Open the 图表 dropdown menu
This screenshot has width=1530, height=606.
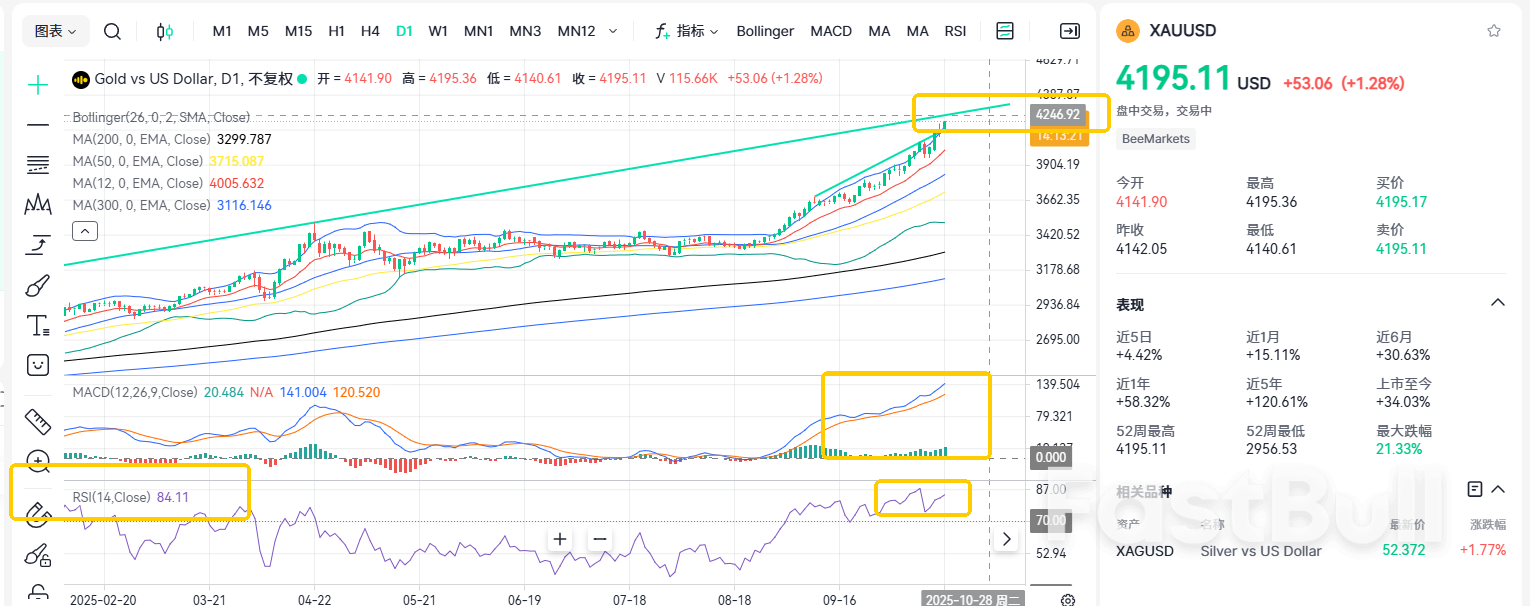tap(56, 31)
